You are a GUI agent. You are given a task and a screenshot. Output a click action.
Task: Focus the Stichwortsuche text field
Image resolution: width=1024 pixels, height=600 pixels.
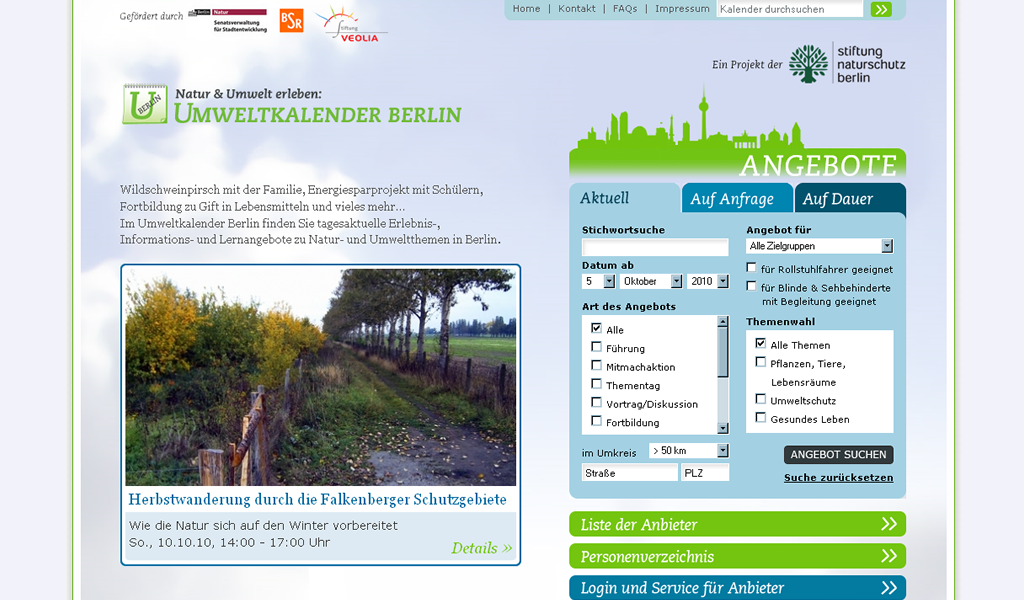coord(655,247)
